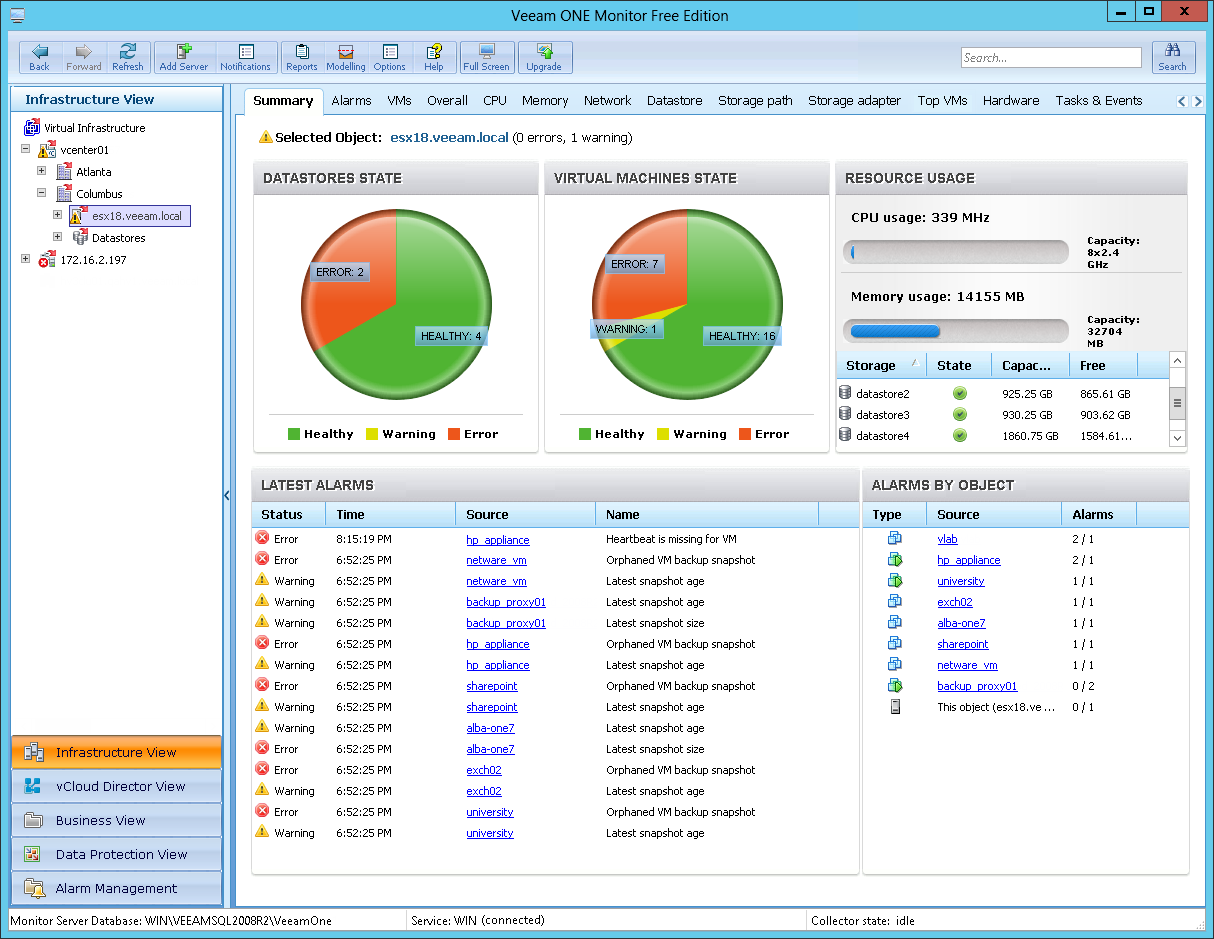Switch to Business View
Viewport: 1214px width, 939px height.
tap(116, 821)
